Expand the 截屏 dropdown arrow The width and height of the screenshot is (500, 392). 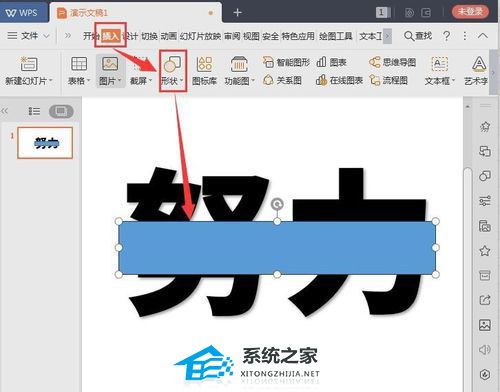tap(151, 80)
